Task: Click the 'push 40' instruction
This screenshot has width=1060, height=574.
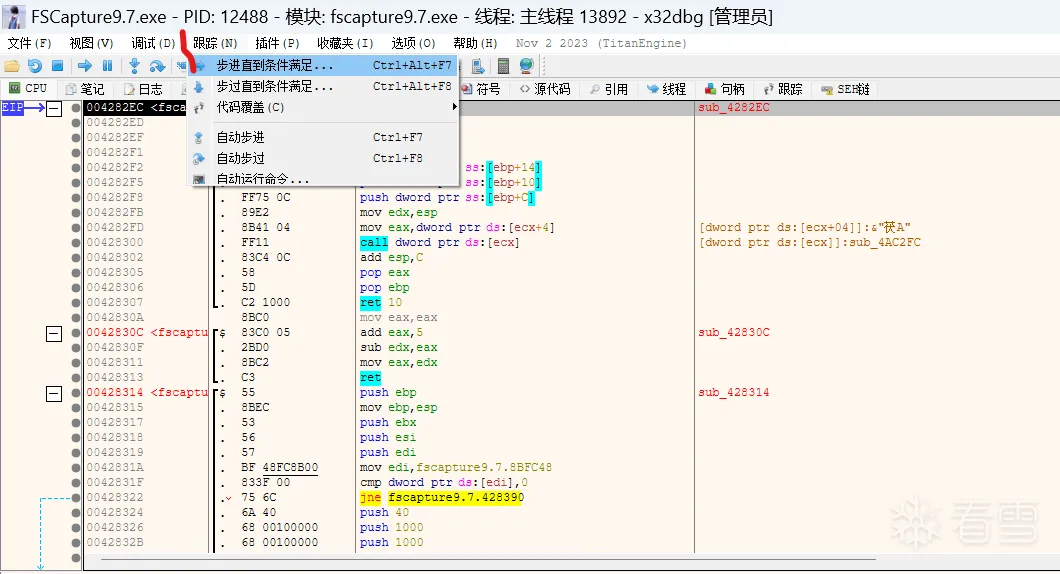Action: coord(384,512)
